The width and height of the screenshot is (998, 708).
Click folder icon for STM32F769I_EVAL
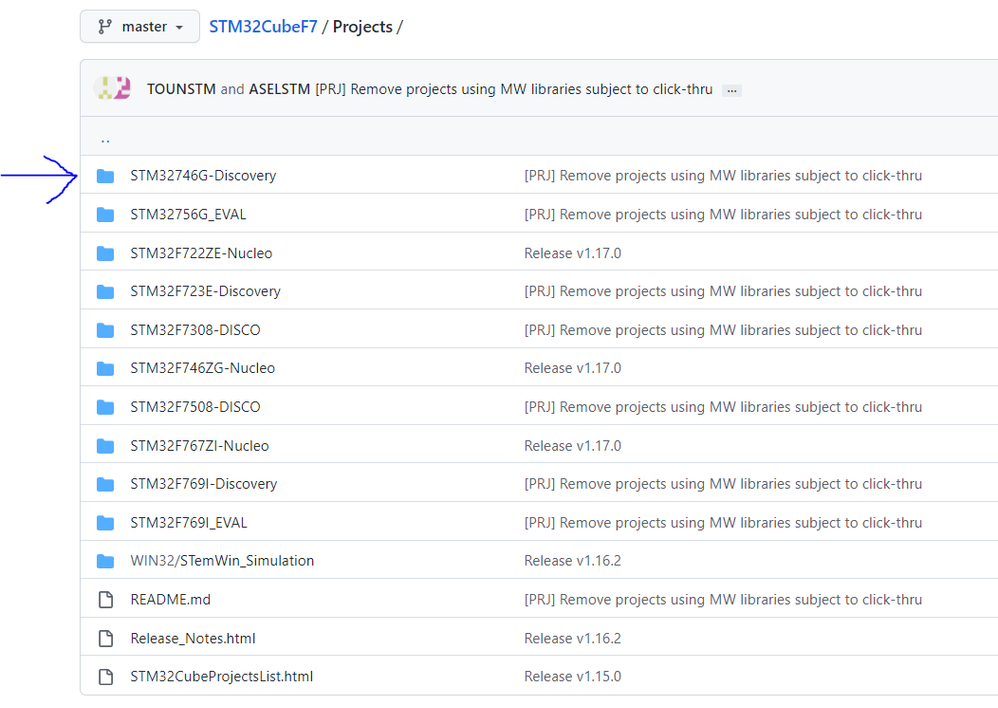point(105,523)
